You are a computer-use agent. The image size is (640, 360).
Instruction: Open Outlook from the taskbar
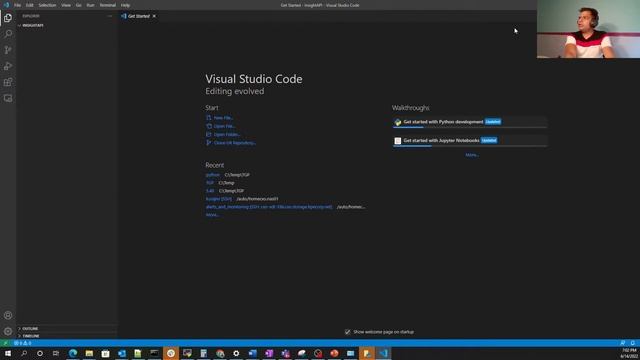[122, 353]
